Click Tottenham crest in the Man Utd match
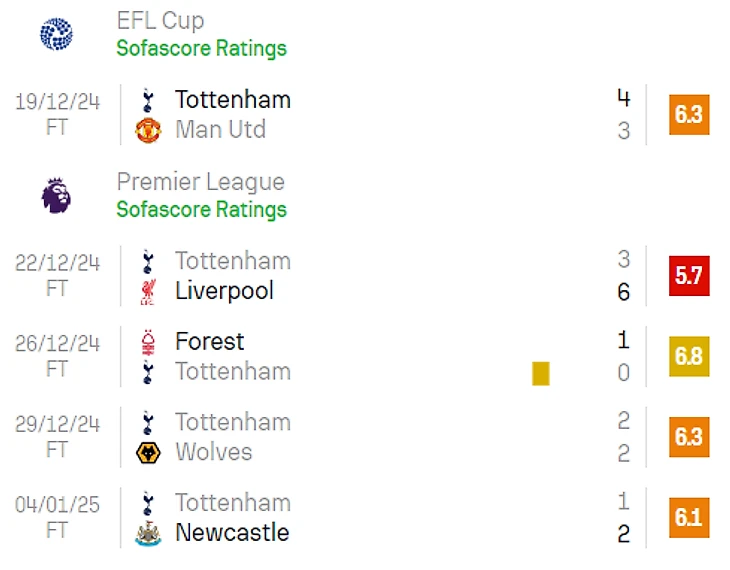The height and width of the screenshot is (570, 730). click(x=148, y=100)
